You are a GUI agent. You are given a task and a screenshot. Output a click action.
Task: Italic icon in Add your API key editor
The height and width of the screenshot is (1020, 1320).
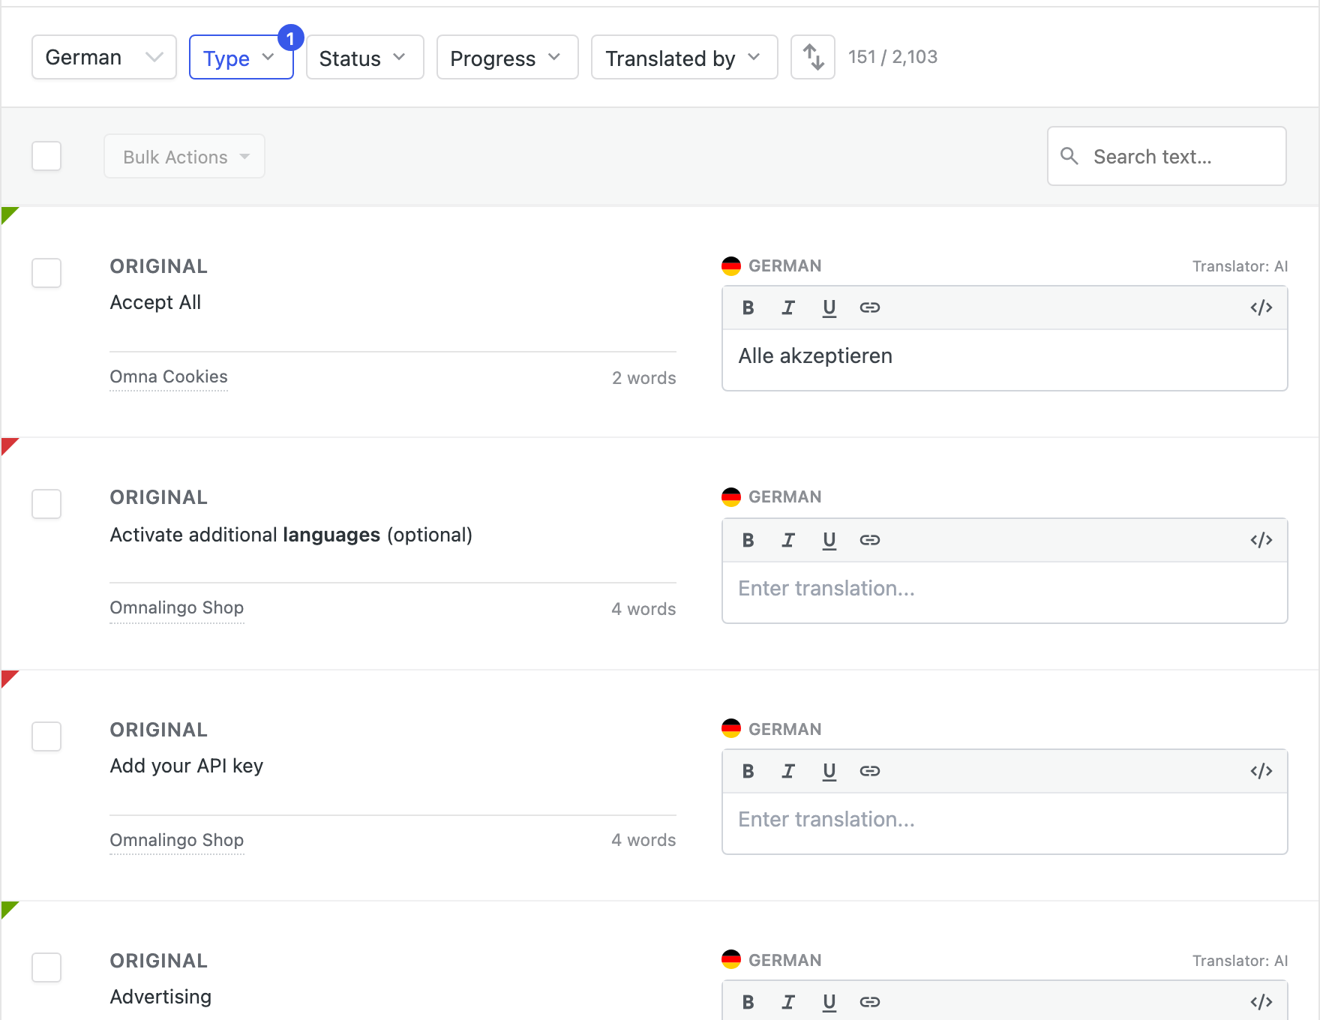[x=788, y=771]
